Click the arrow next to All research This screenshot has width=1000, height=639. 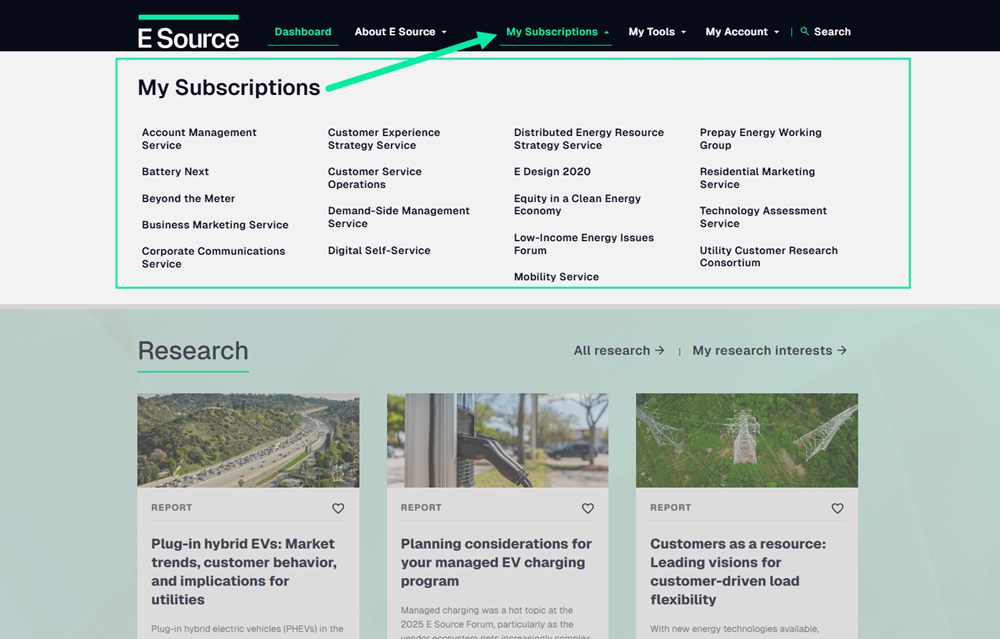pyautogui.click(x=659, y=350)
